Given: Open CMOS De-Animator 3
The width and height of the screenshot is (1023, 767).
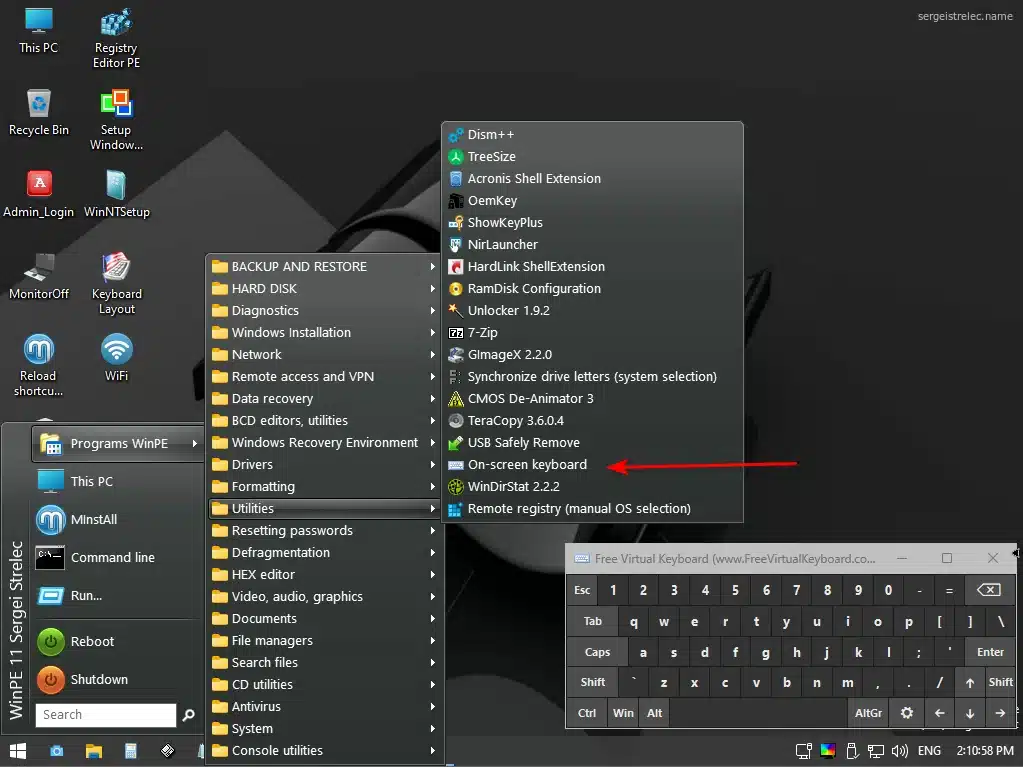Looking at the screenshot, I should pos(592,399).
